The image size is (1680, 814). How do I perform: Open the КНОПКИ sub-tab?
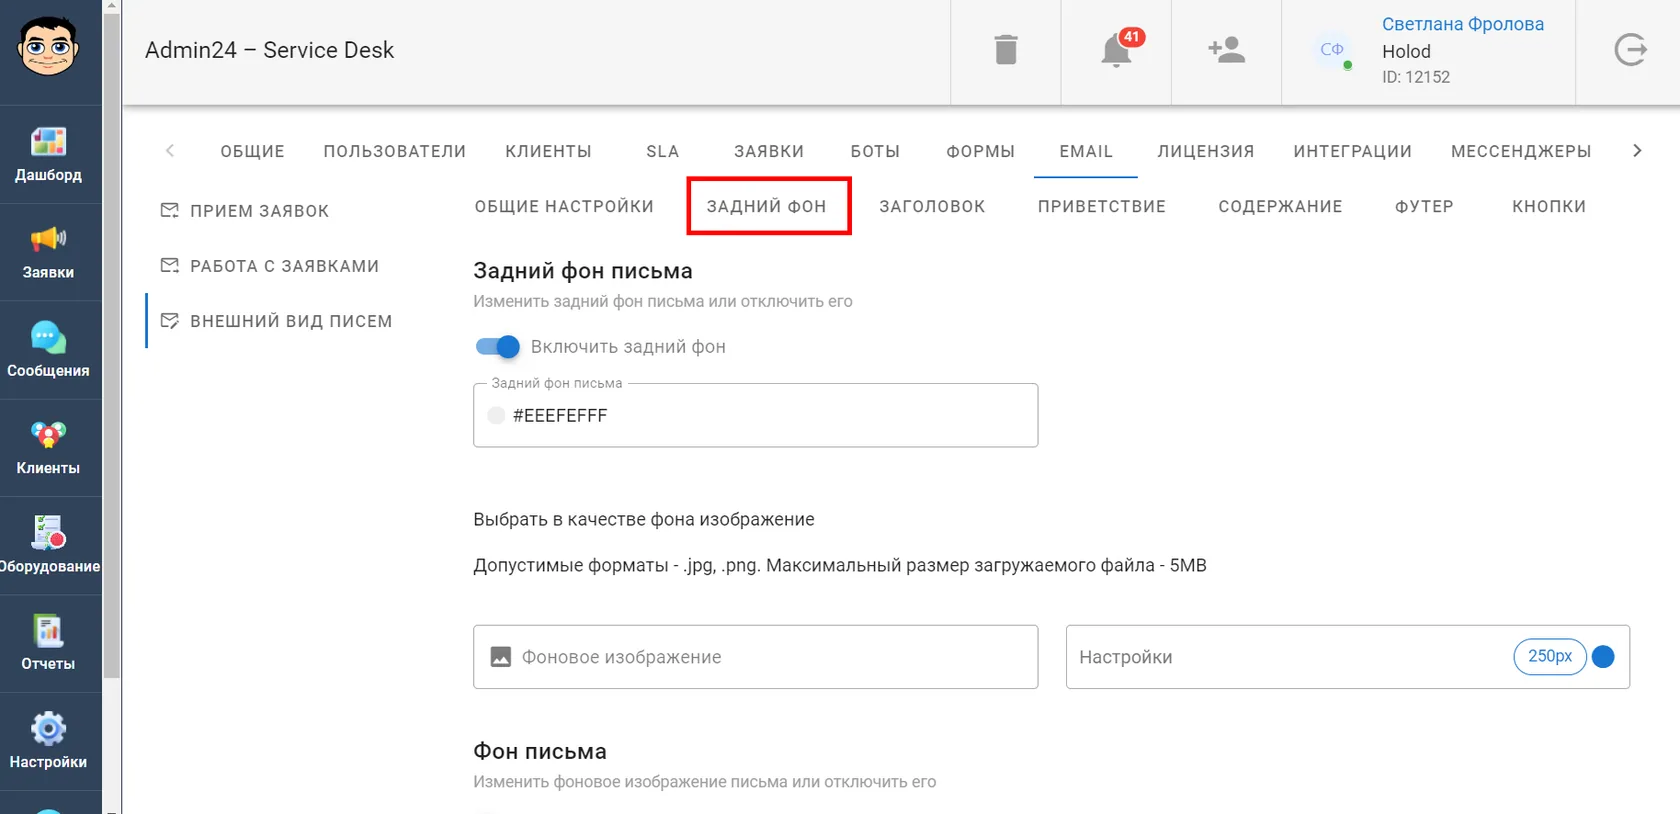(x=1548, y=206)
